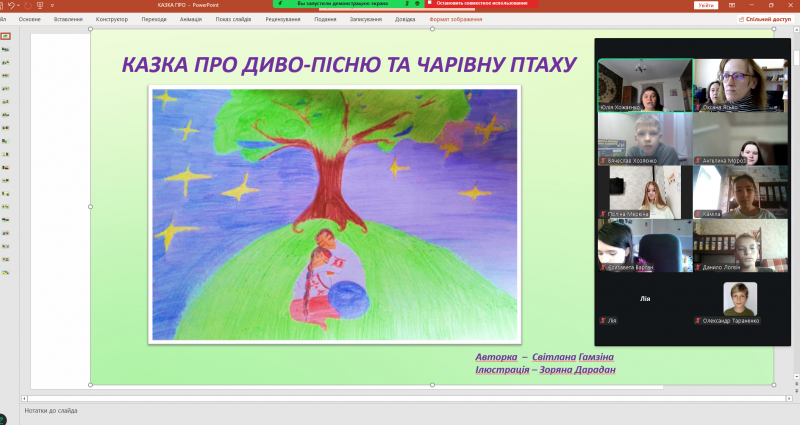Select the second slide thumbnail in panel
Image resolution: width=800 pixels, height=425 pixels.
pos(6,49)
